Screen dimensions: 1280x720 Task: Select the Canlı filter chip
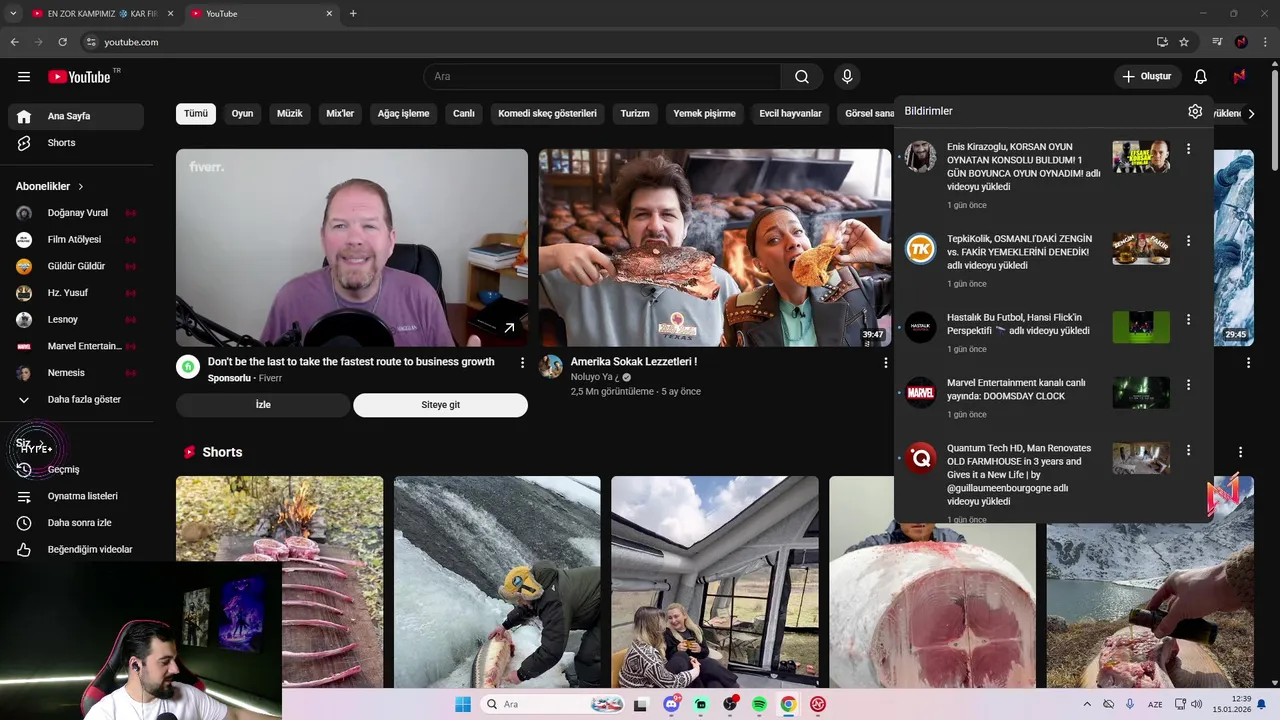coord(464,114)
